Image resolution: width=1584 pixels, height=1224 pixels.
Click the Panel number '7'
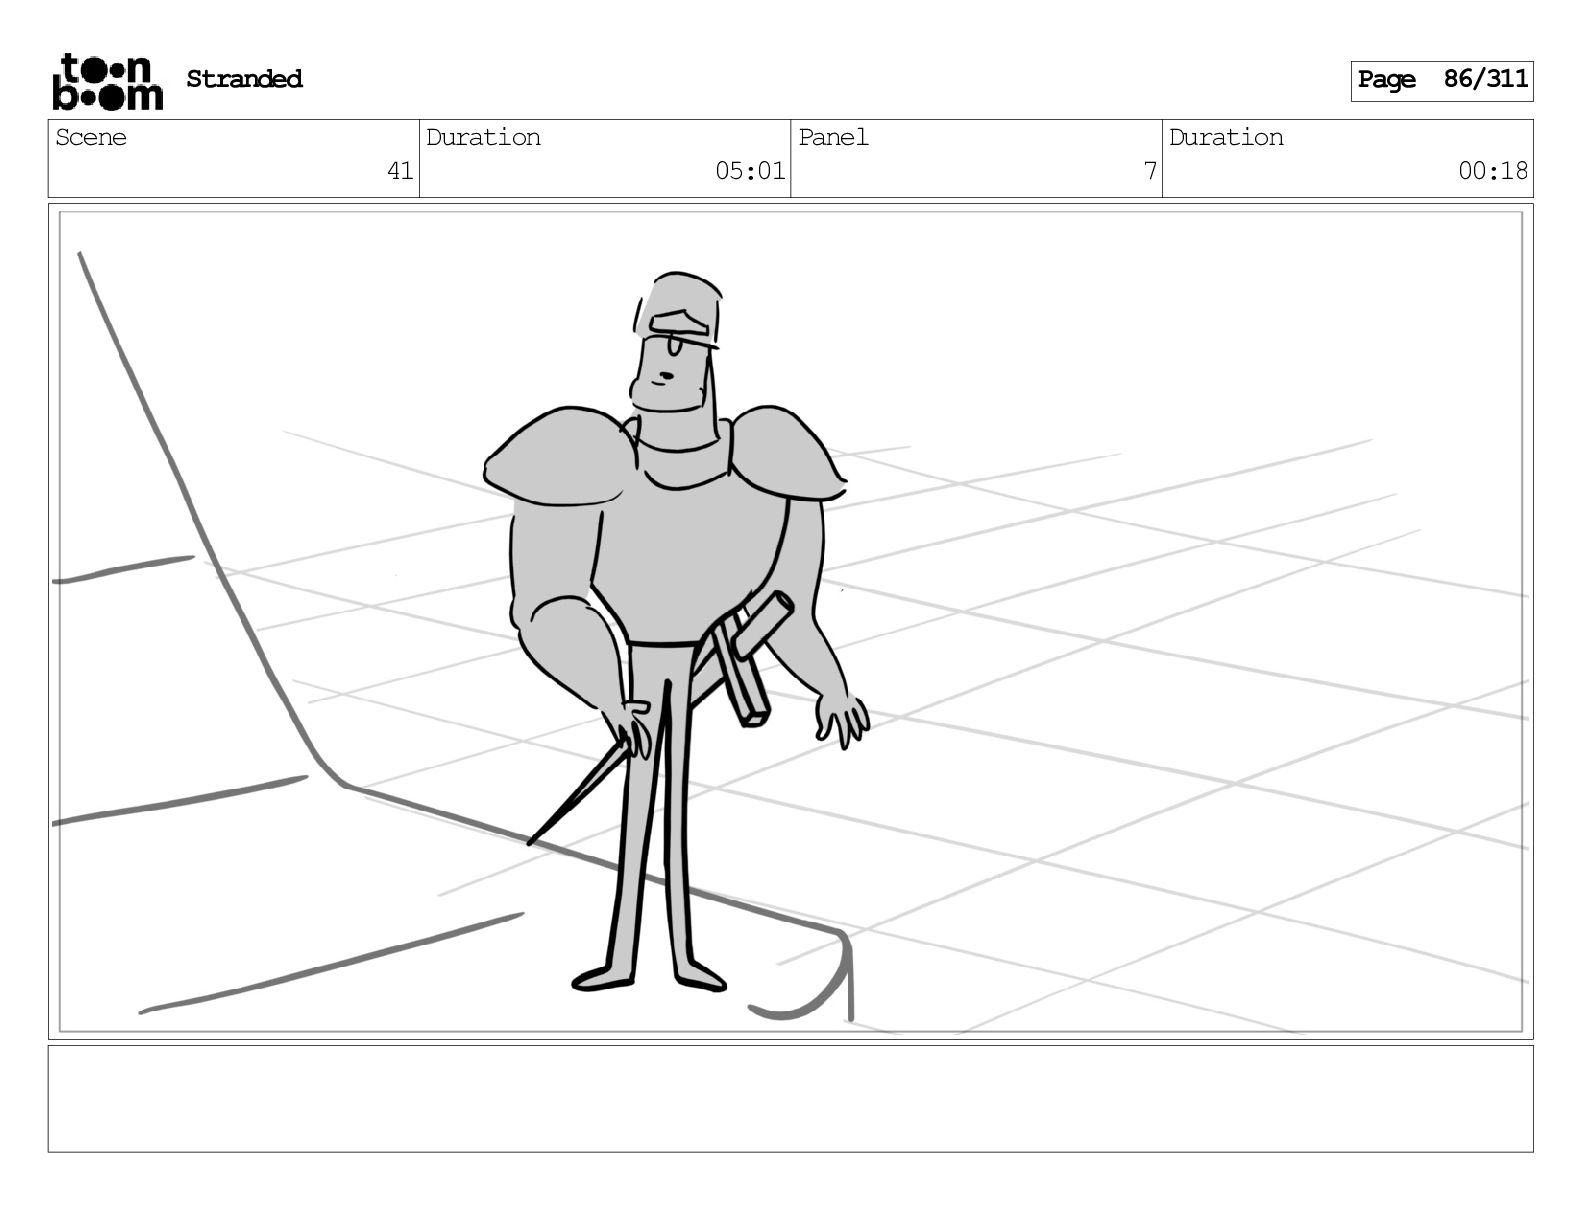click(x=1150, y=171)
